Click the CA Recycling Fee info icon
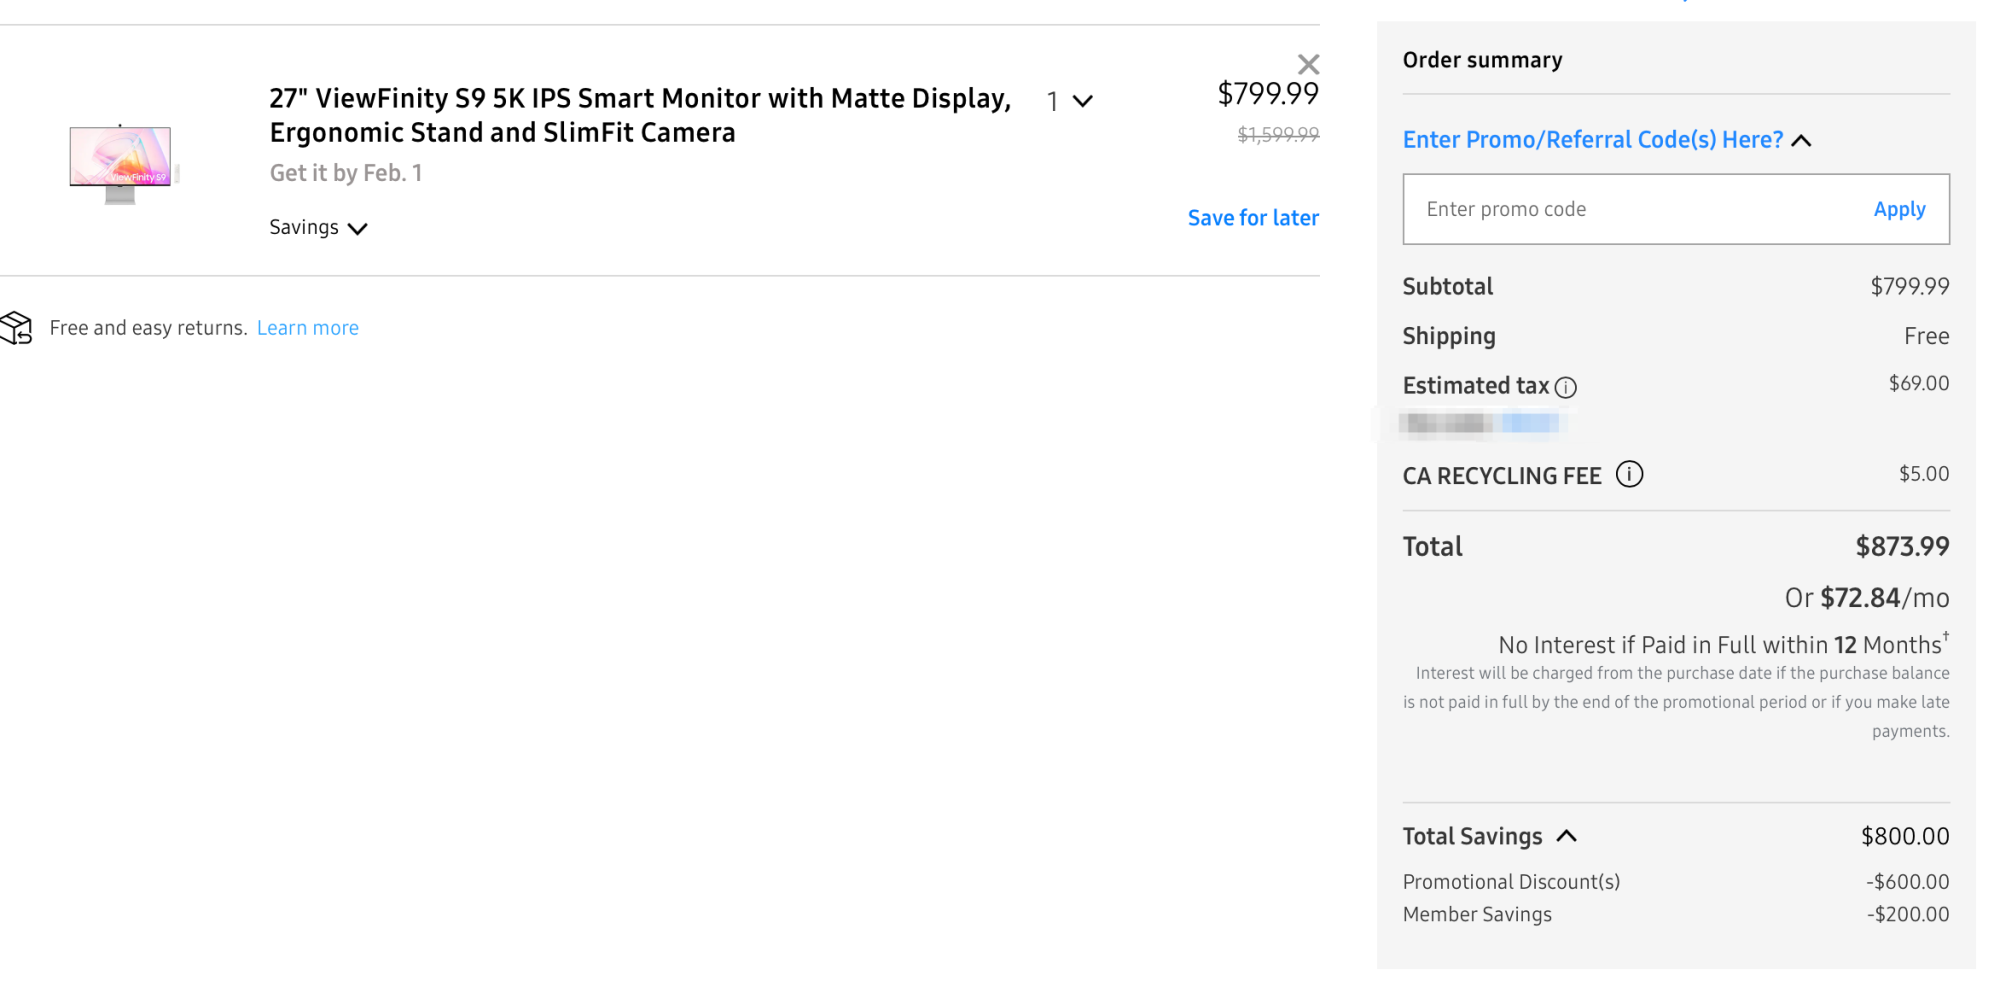The width and height of the screenshot is (2000, 987). pyautogui.click(x=1629, y=474)
